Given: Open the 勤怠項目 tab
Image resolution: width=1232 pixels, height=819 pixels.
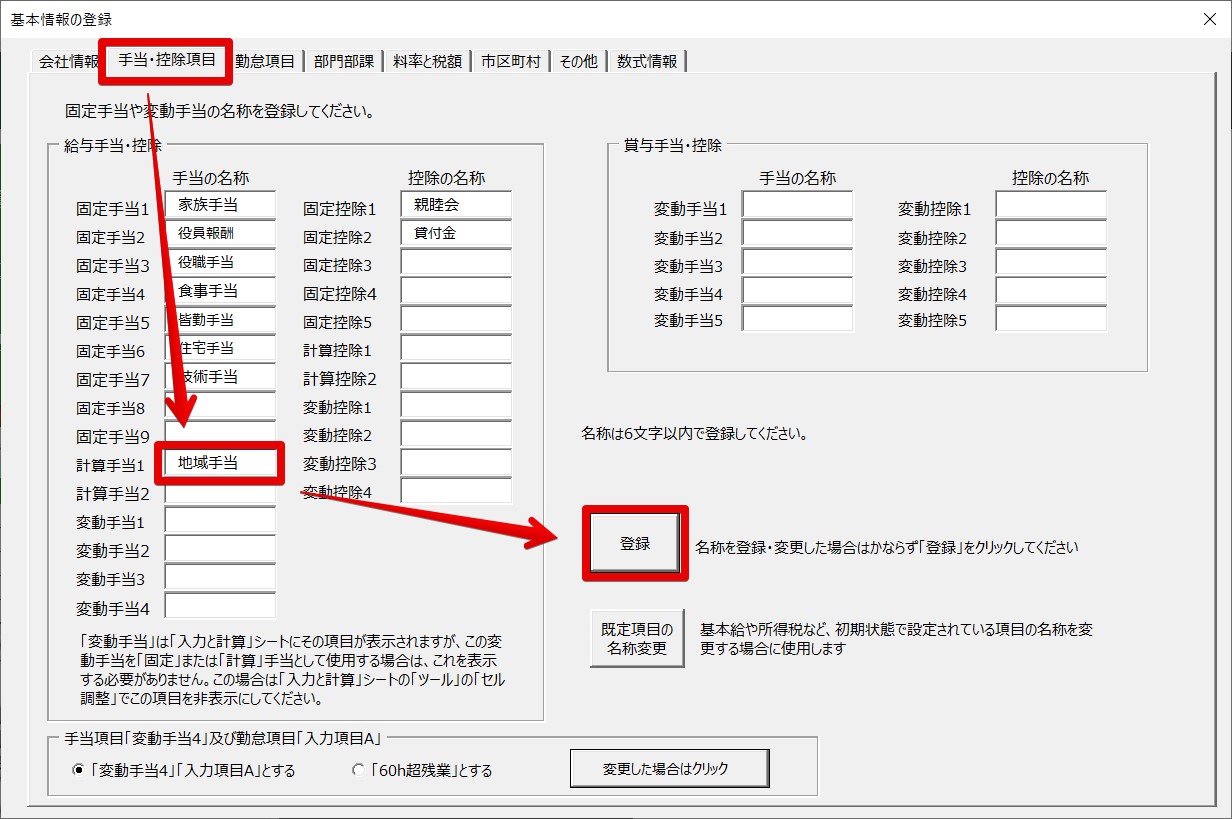Looking at the screenshot, I should 265,61.
